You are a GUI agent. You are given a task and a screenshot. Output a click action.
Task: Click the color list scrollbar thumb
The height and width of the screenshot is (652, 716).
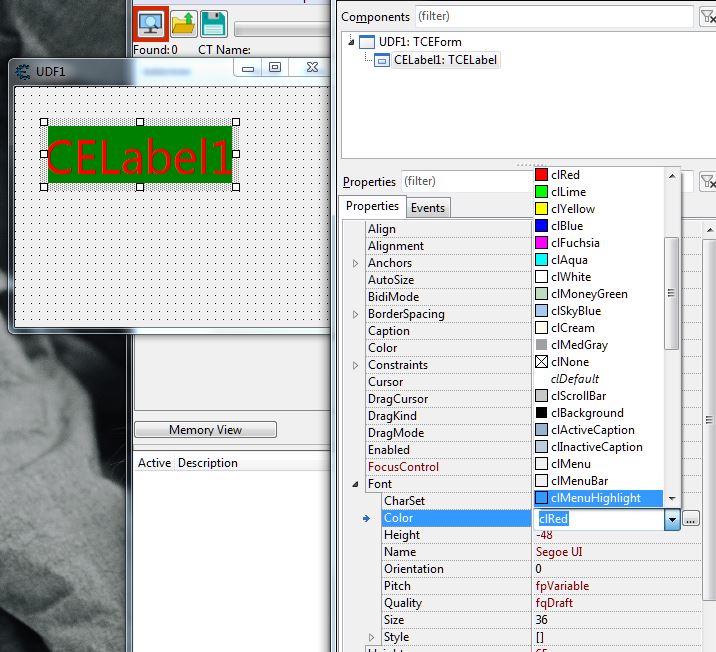point(671,293)
